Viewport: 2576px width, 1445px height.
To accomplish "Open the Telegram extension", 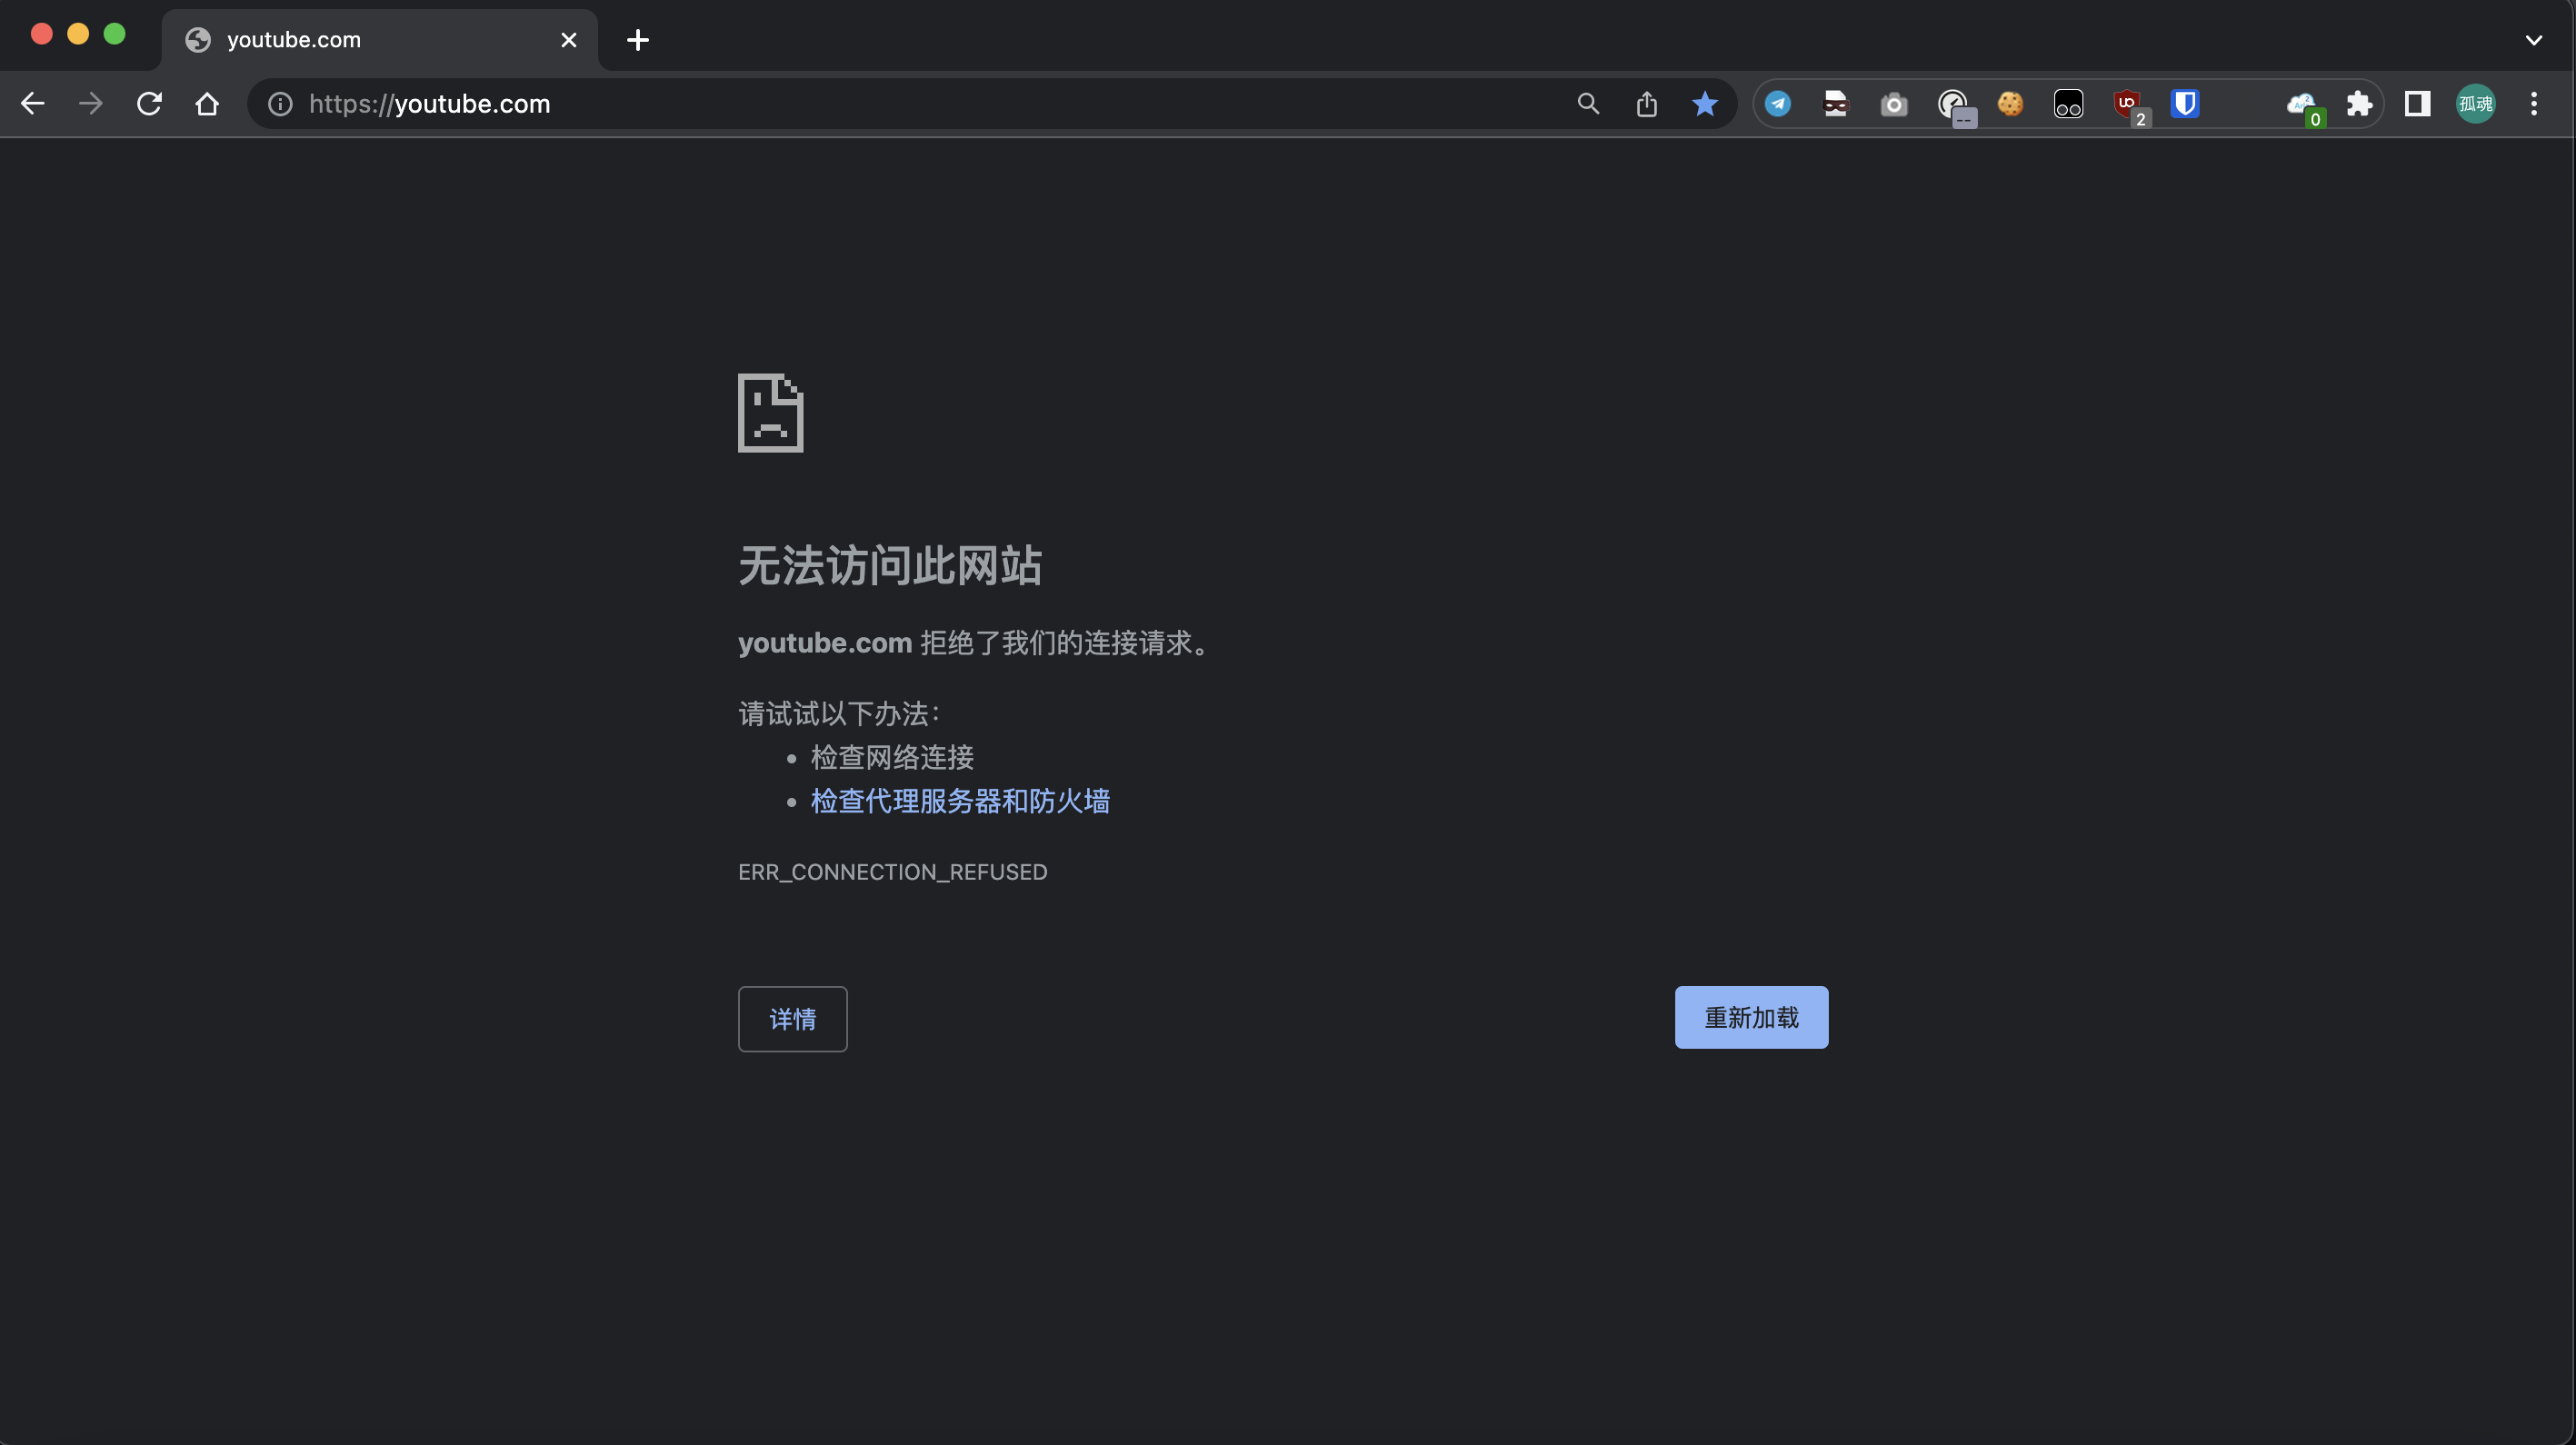I will pyautogui.click(x=1778, y=104).
